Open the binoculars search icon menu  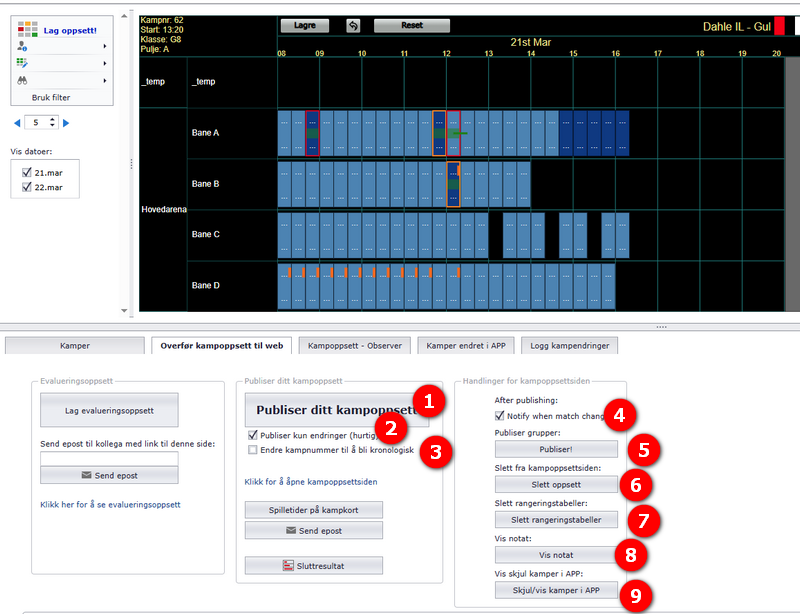click(x=22, y=80)
